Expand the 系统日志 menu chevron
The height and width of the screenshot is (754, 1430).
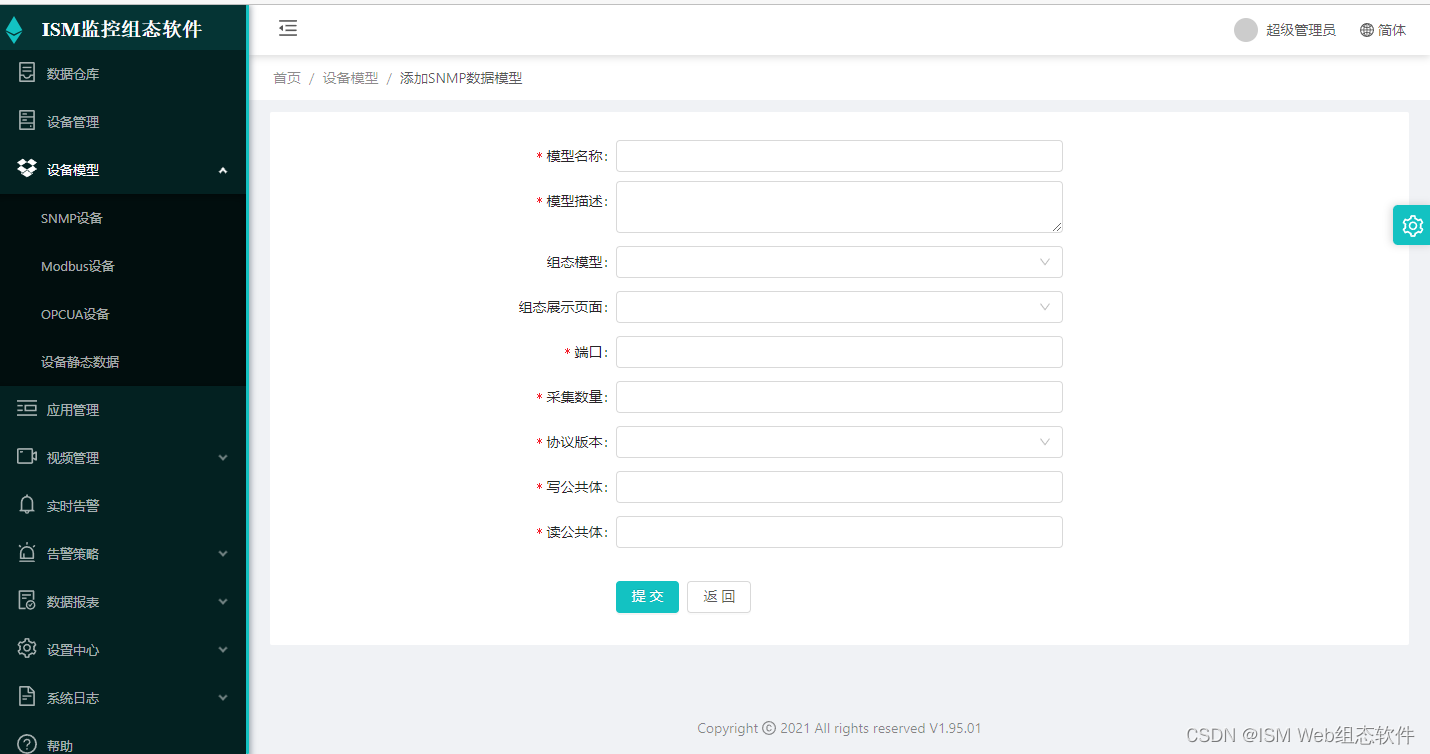click(223, 698)
